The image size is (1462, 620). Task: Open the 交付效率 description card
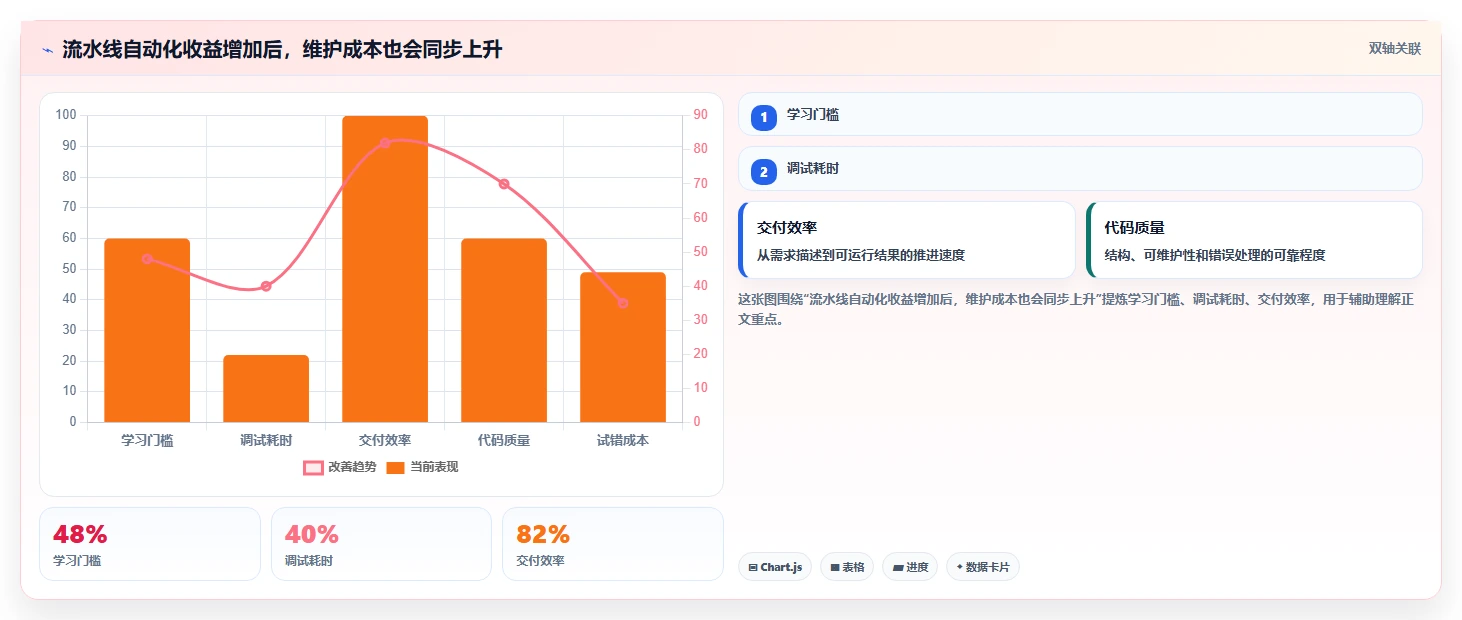pos(907,240)
